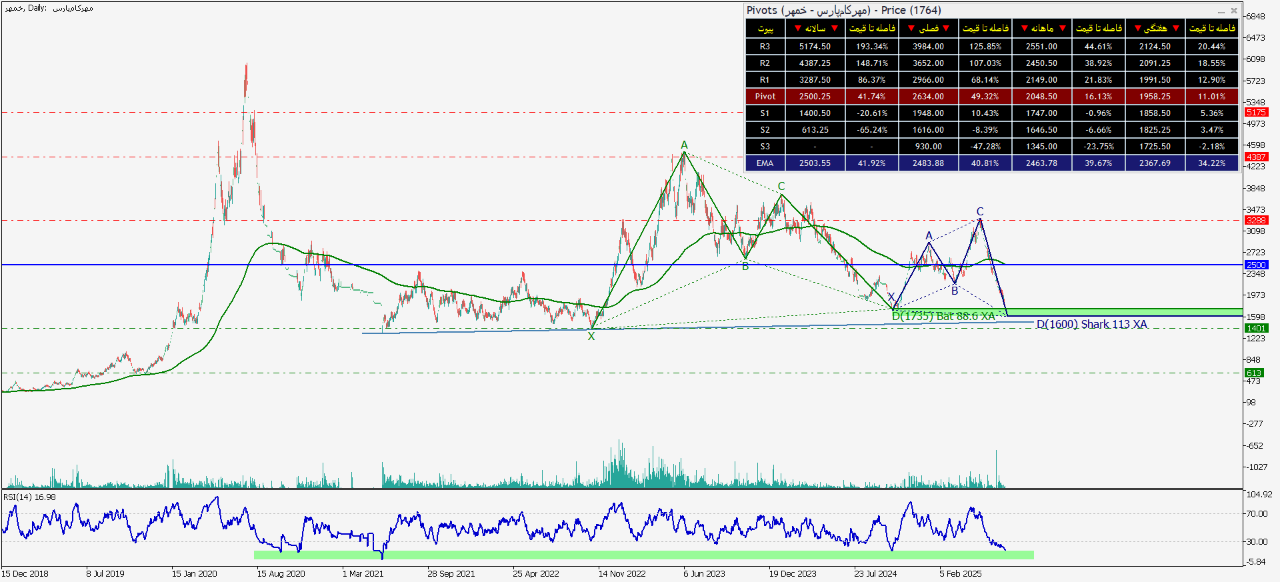Select the red 4387 price axis label
This screenshot has width=1280, height=582.
coord(1255,157)
